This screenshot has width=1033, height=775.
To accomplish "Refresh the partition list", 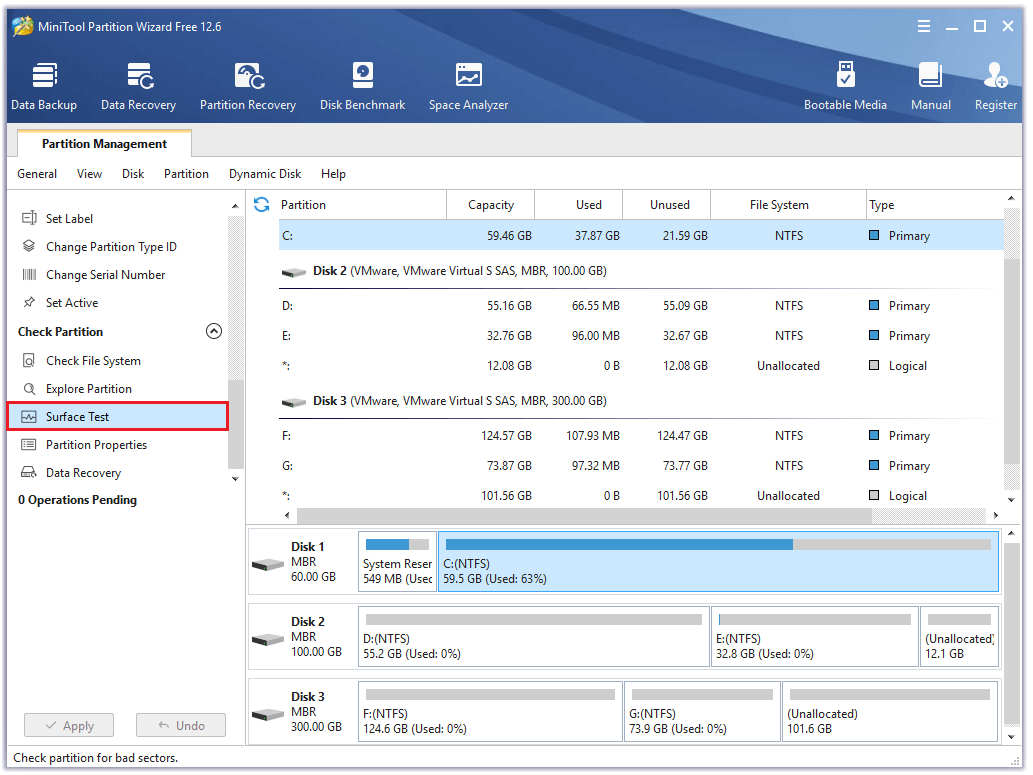I will (x=262, y=205).
